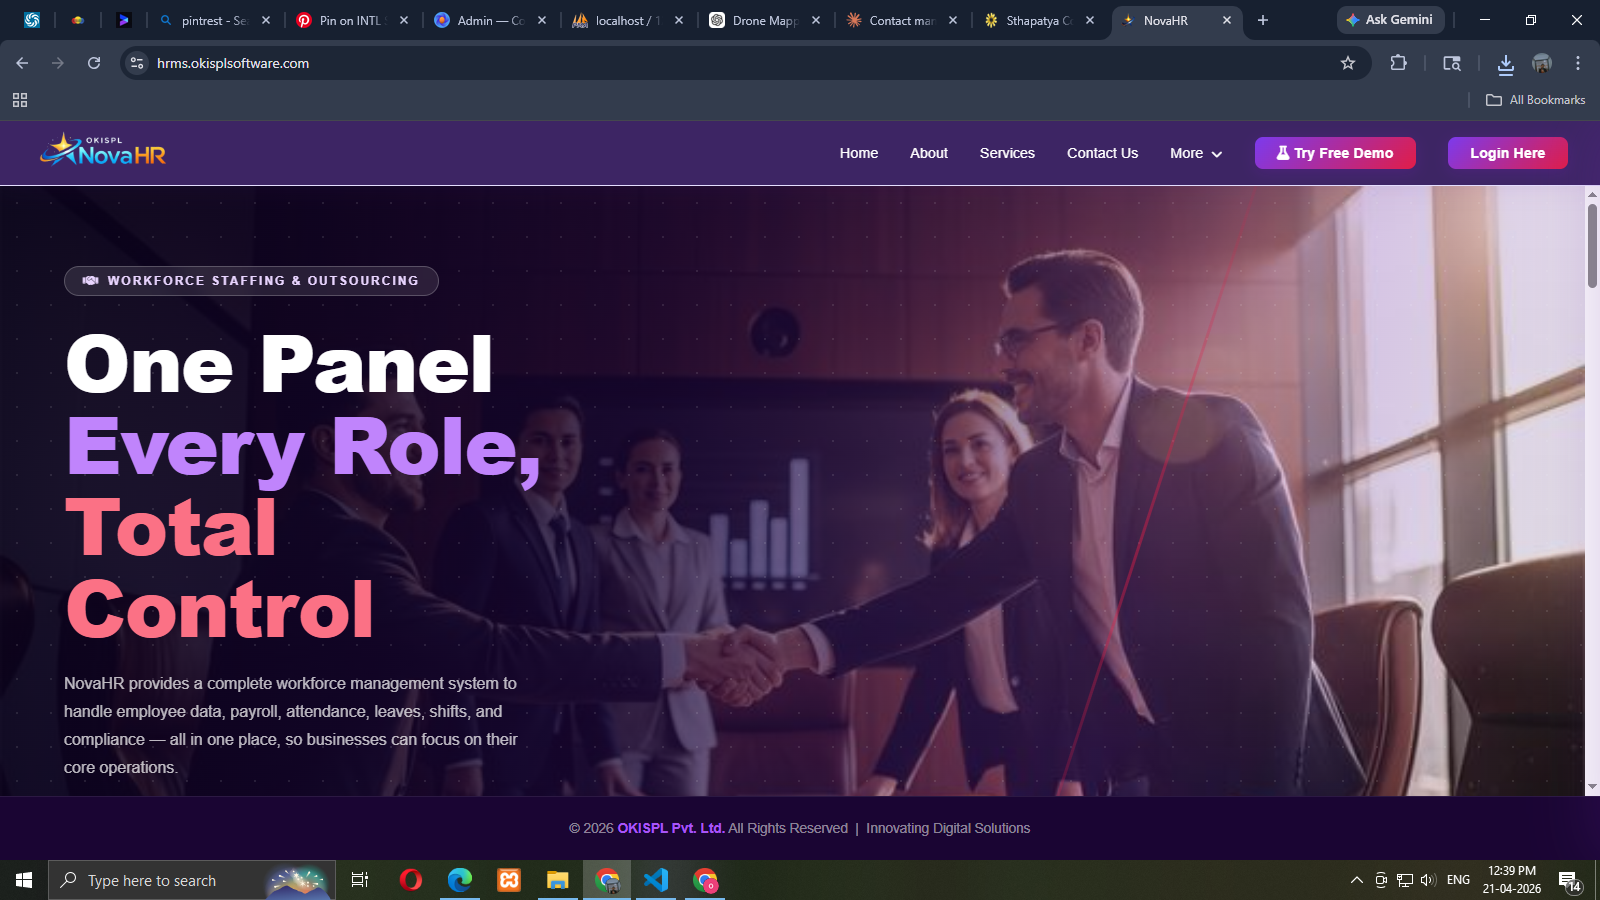Open the Downloads icon
Image resolution: width=1600 pixels, height=900 pixels.
1505,64
